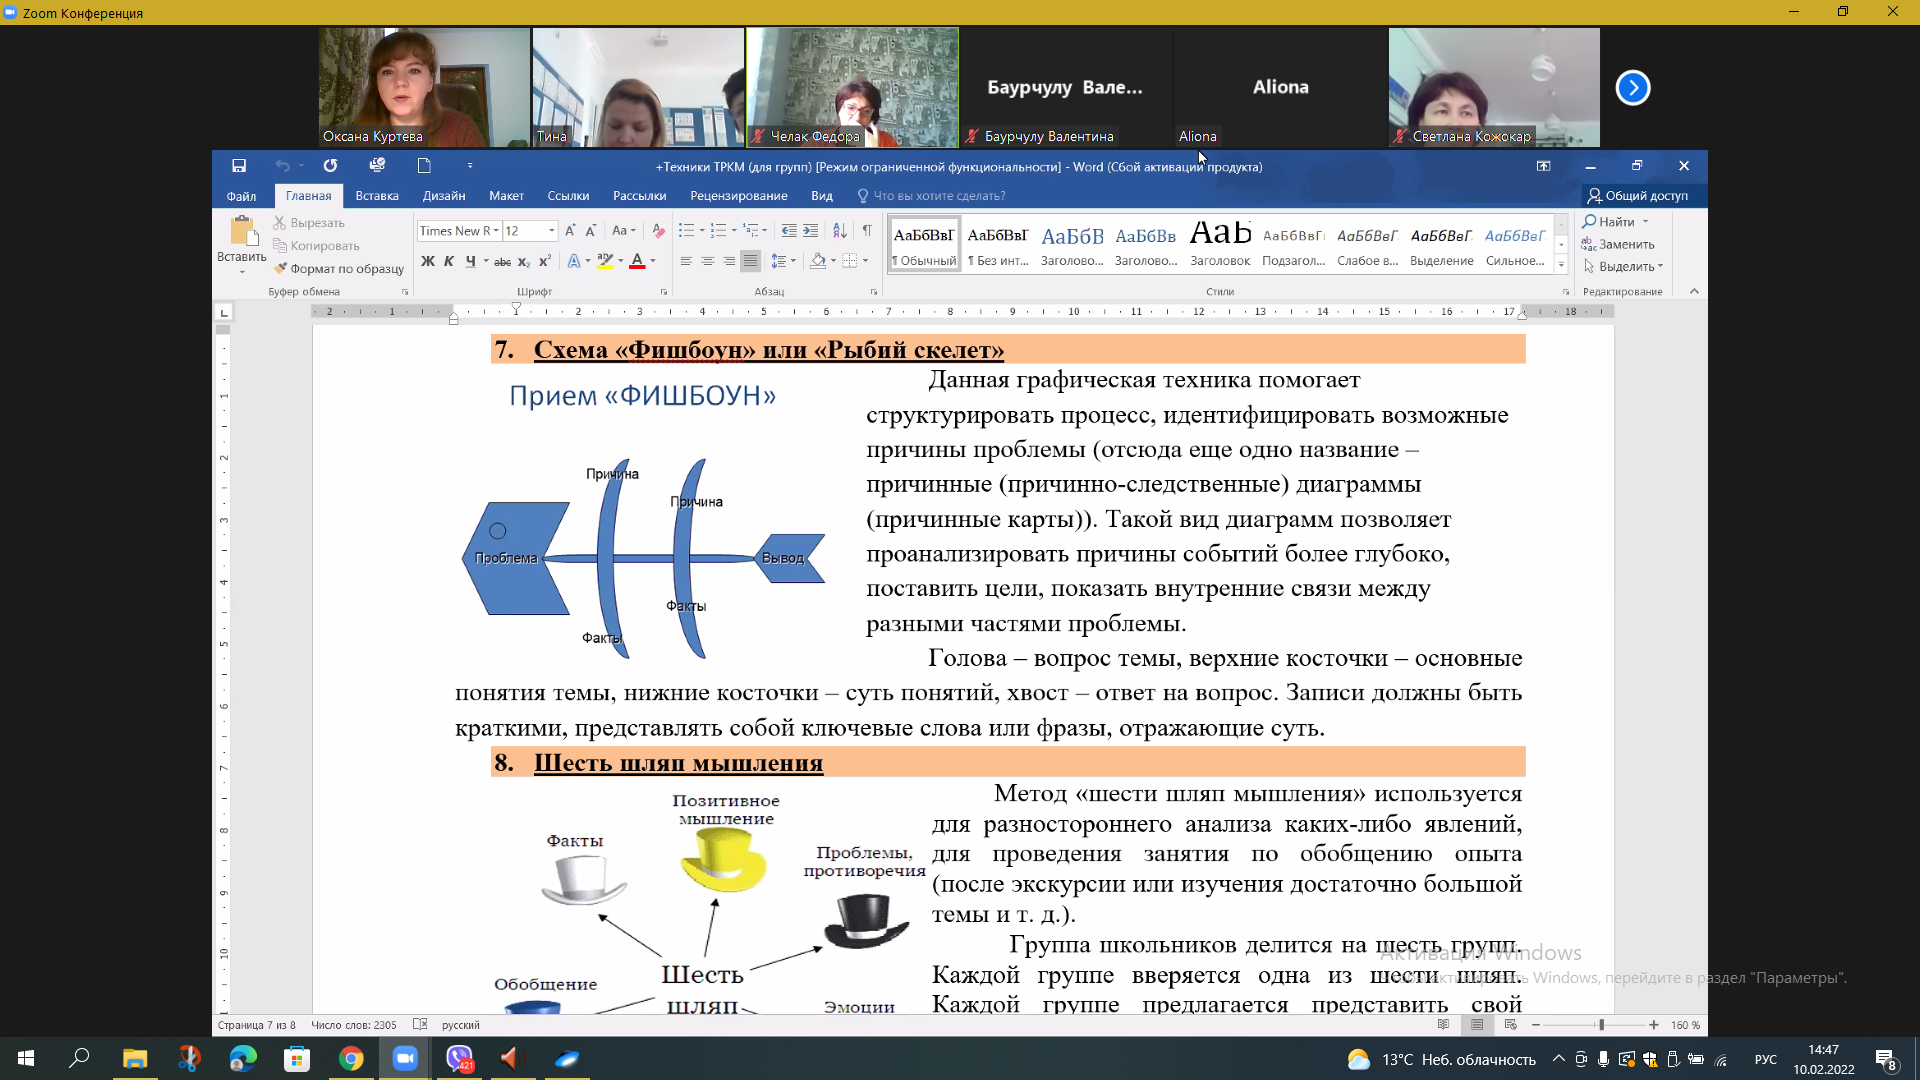This screenshot has width=1920, height=1080.
Task: Expand the line spacing dropdown
Action: 794,261
